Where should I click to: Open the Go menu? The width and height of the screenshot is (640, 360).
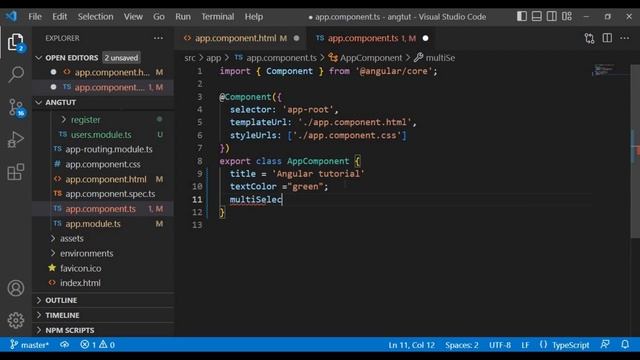(x=159, y=17)
